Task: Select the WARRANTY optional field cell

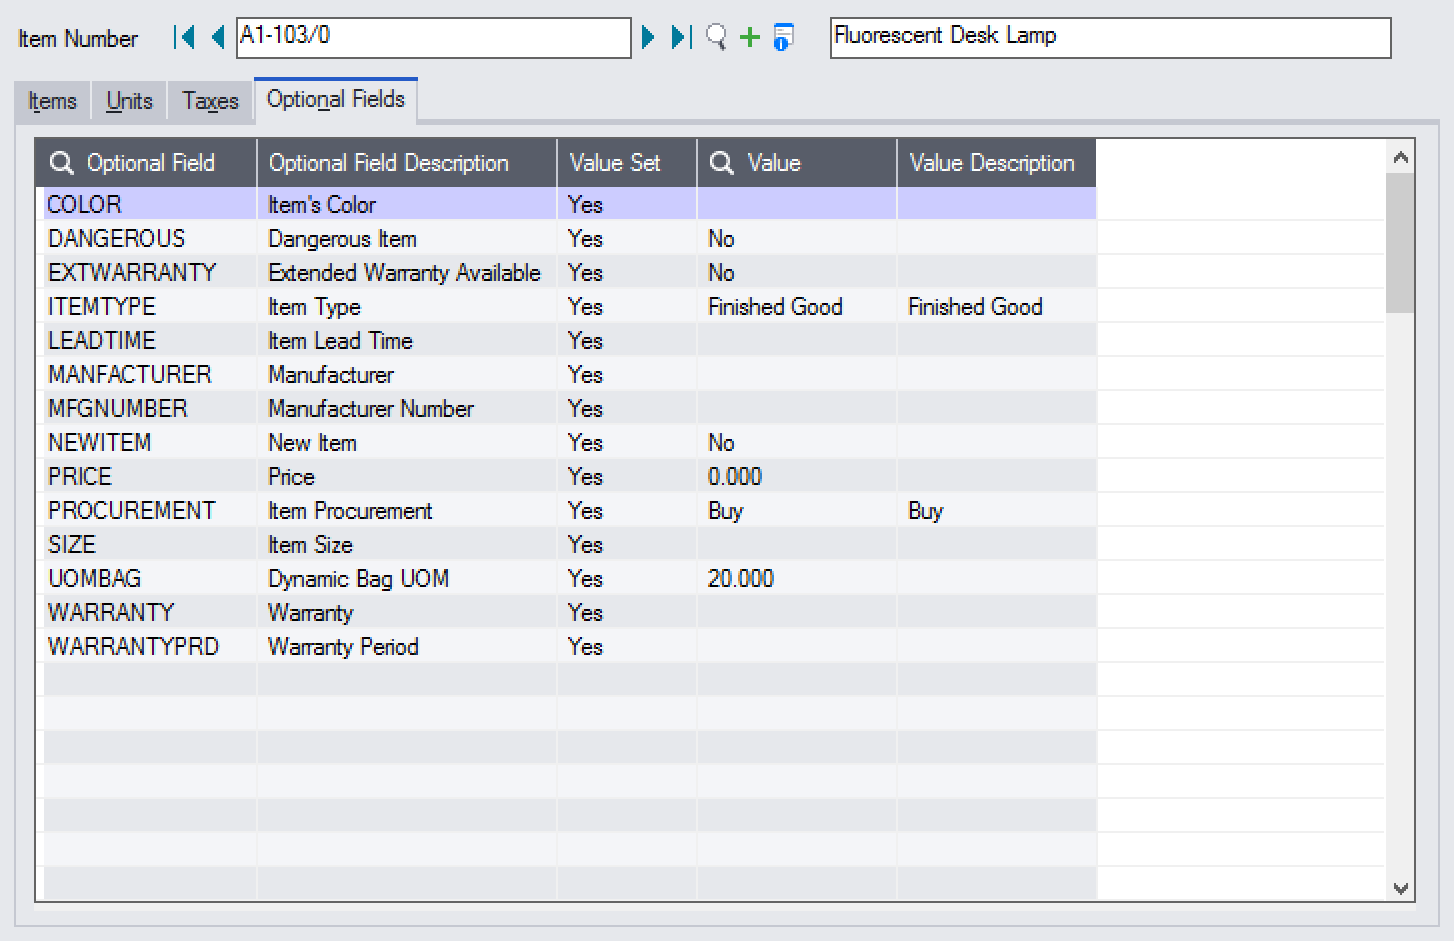Action: pos(150,612)
